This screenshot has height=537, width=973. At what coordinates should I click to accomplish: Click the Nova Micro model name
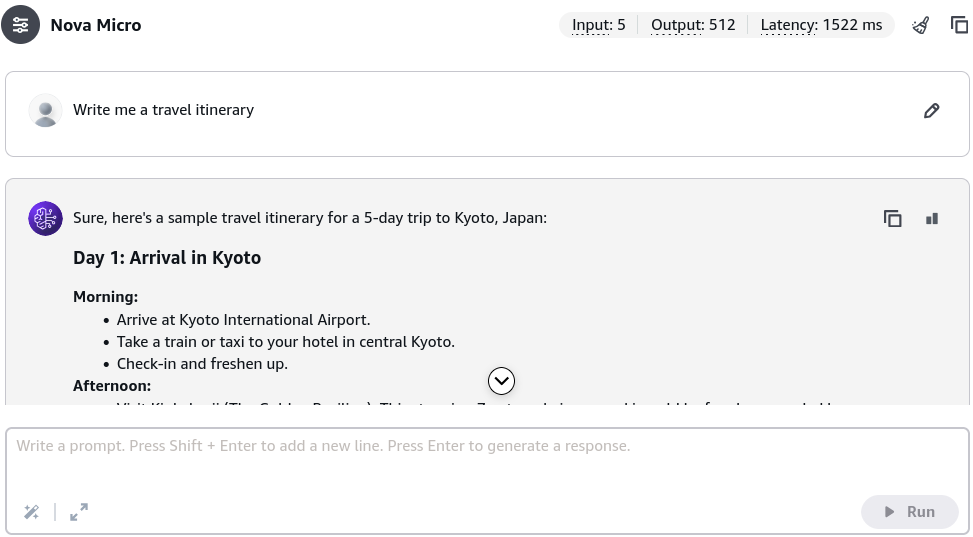(x=96, y=25)
